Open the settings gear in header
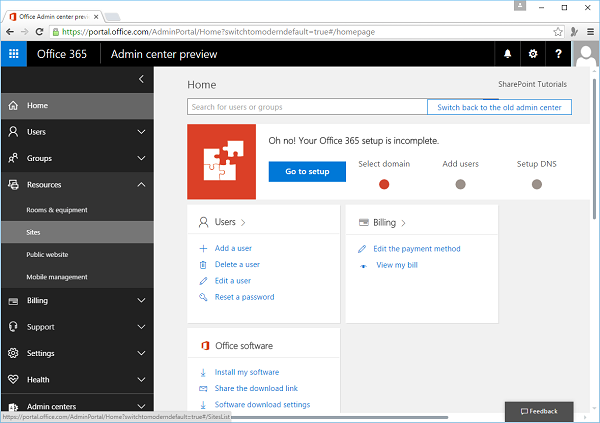This screenshot has height=423, width=600. (x=533, y=54)
